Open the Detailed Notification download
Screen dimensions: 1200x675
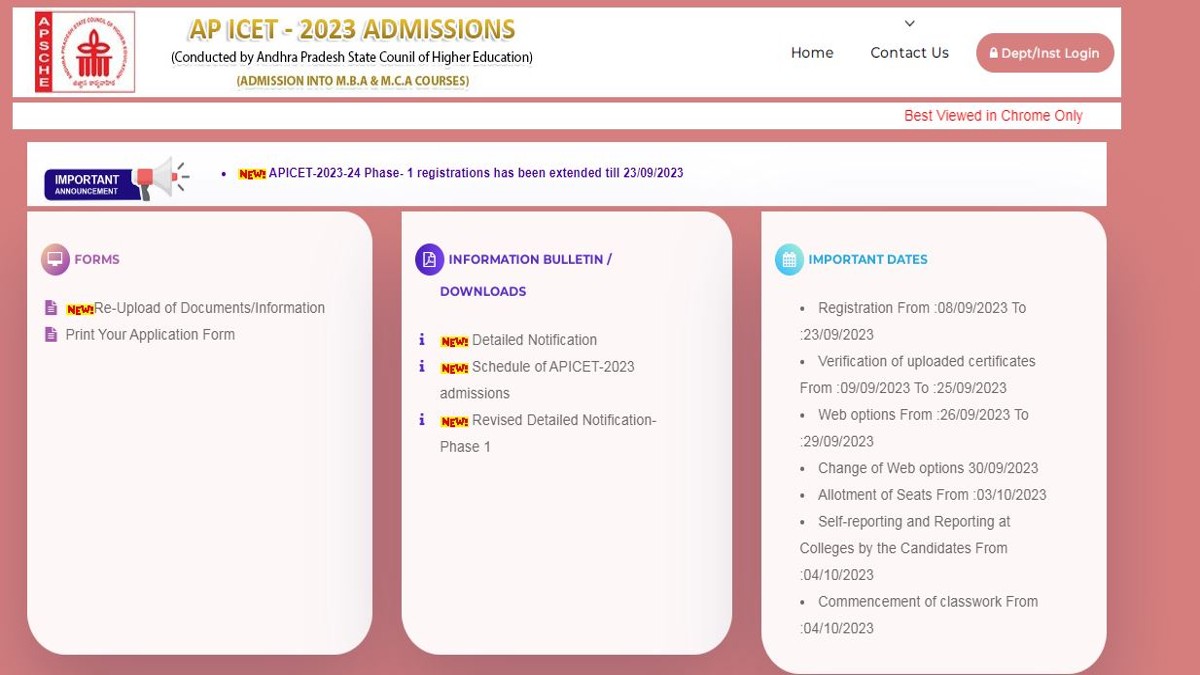tap(534, 340)
